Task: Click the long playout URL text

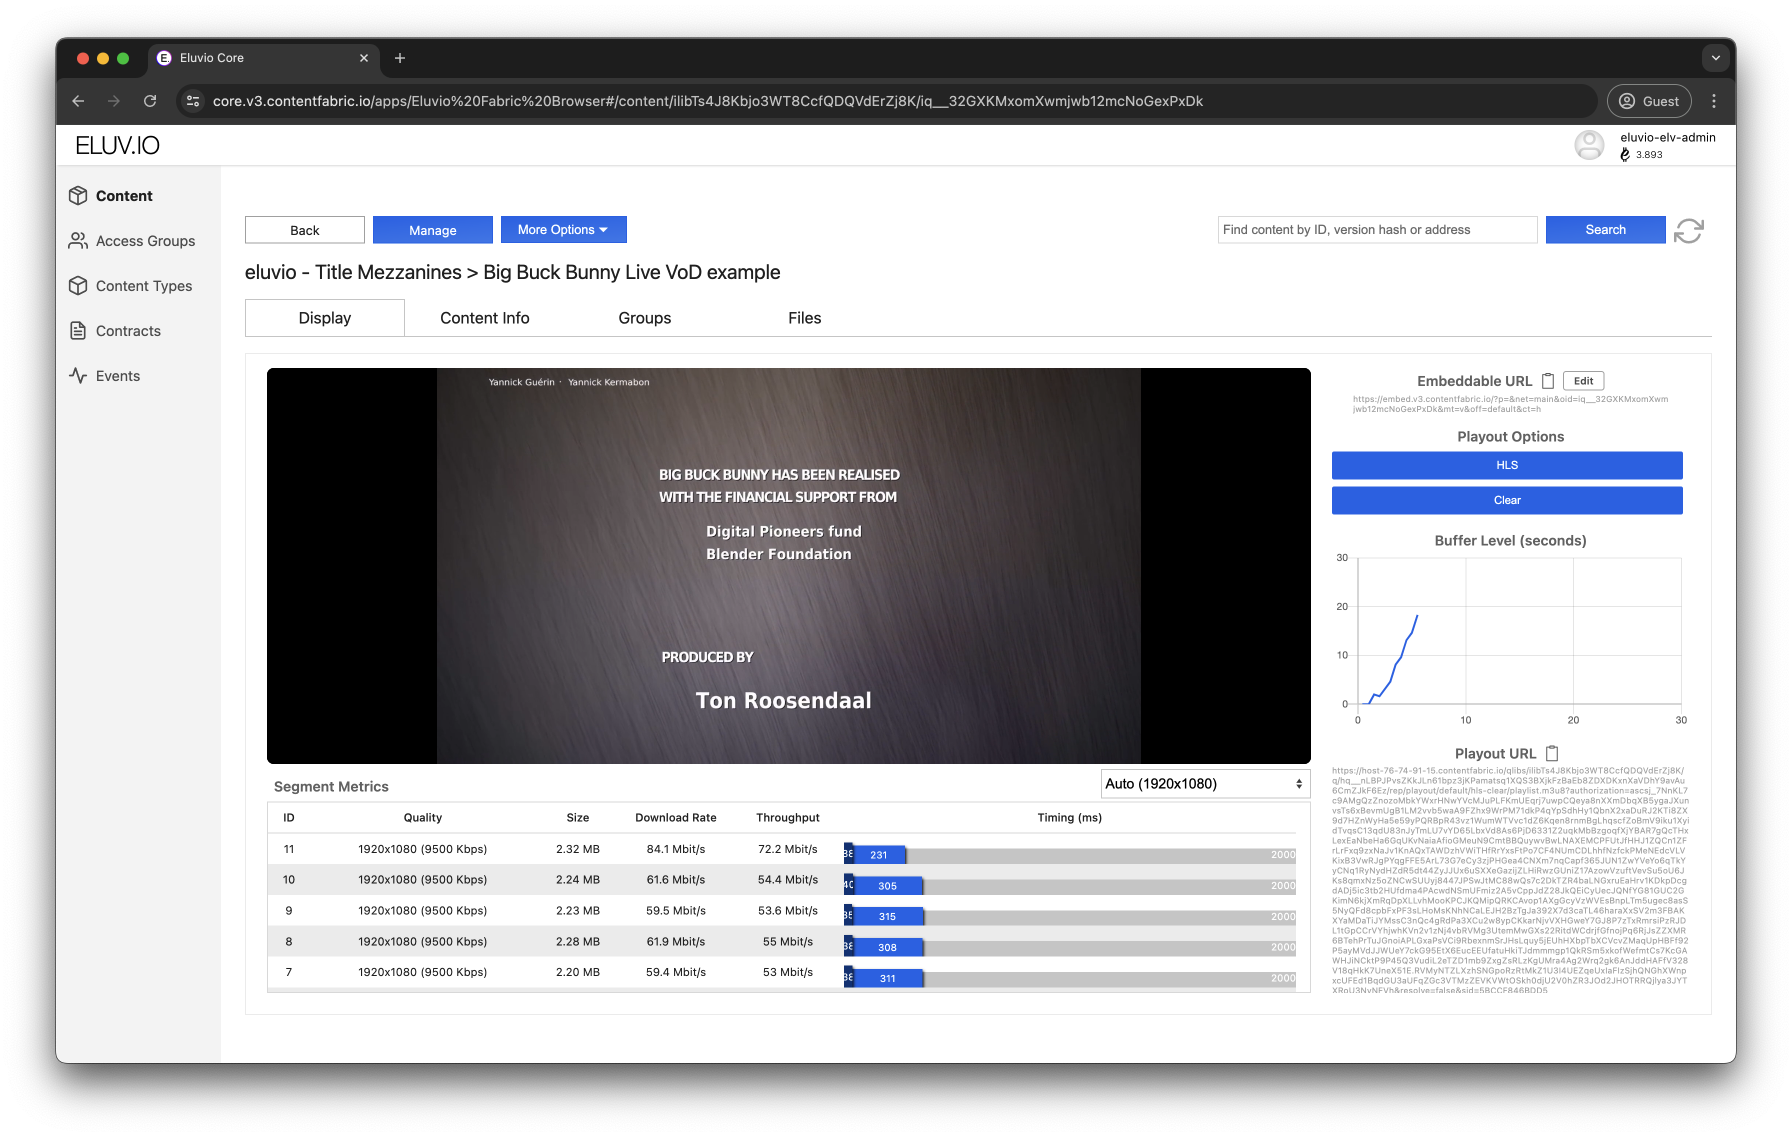Action: pos(1510,881)
